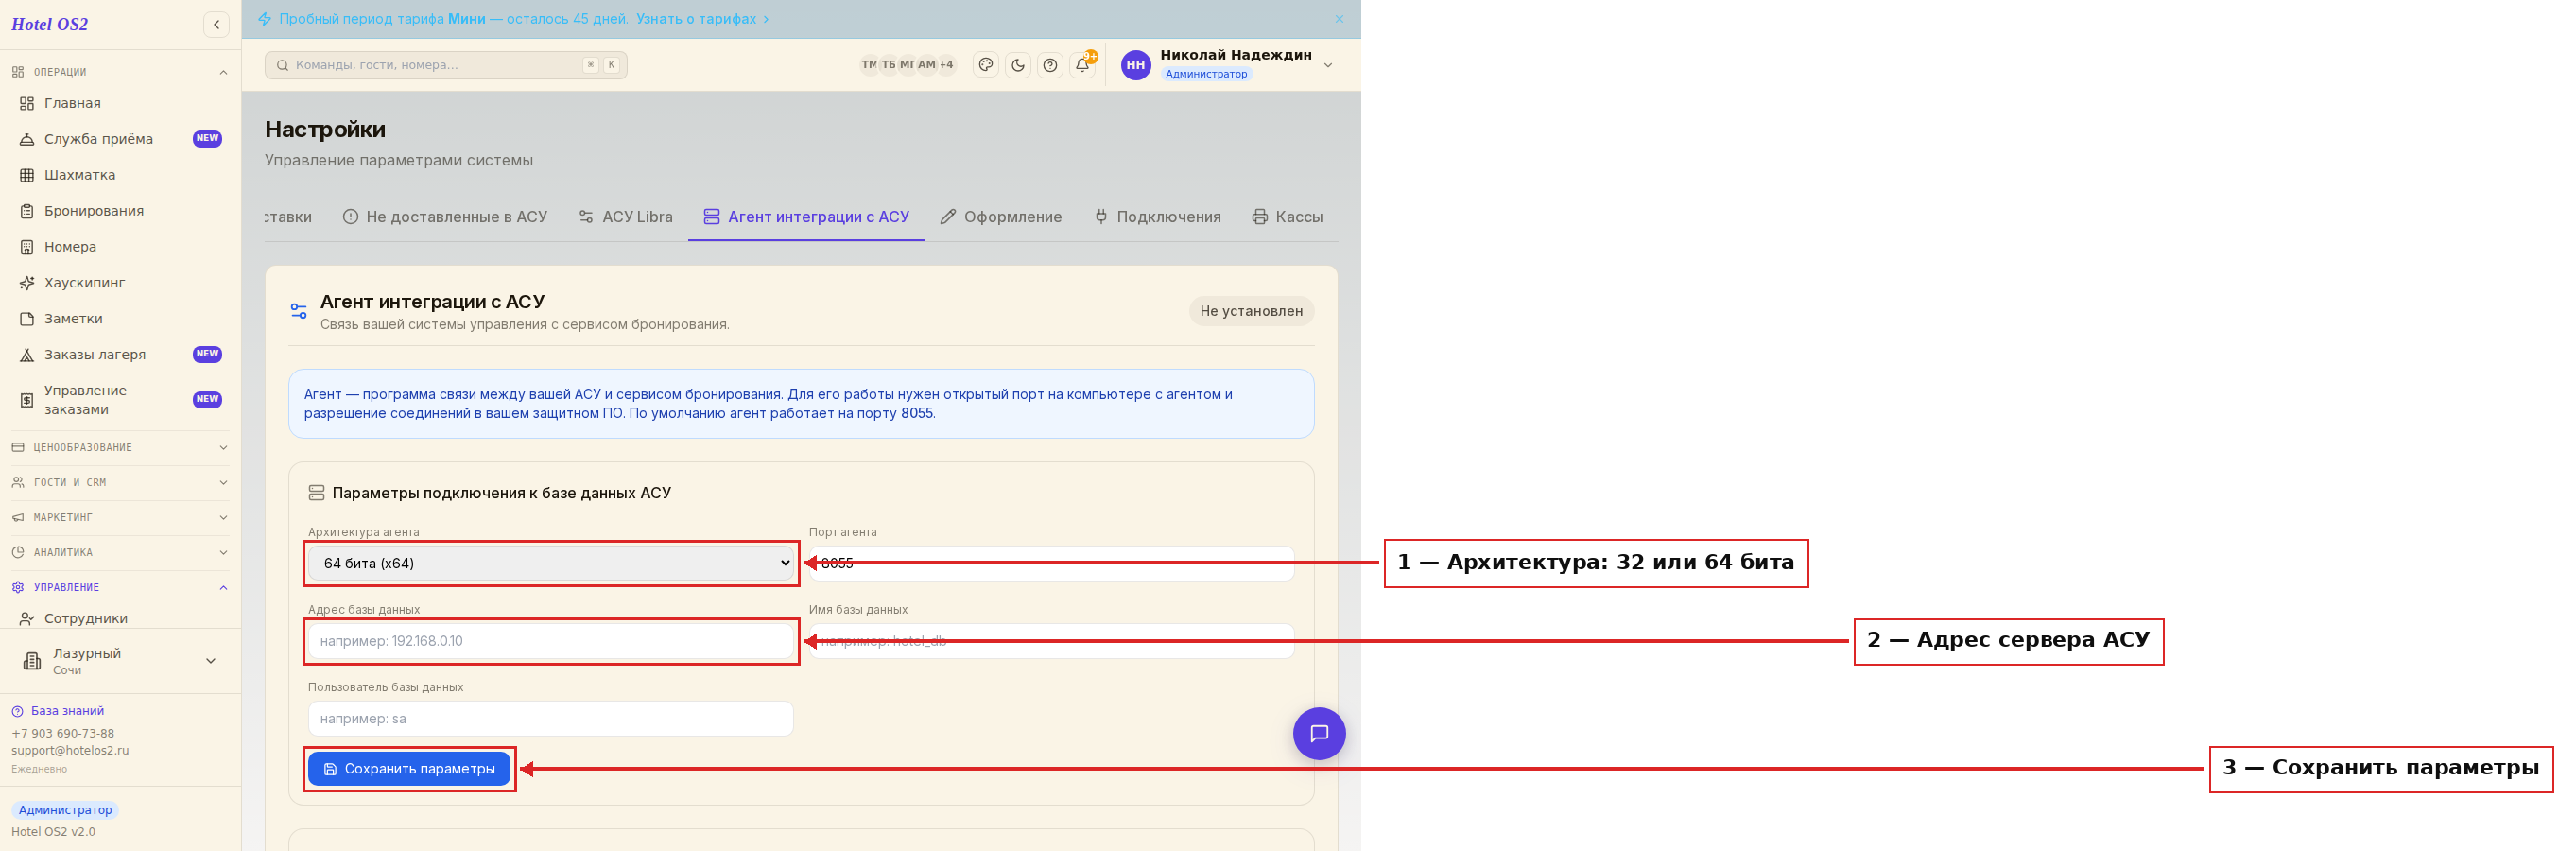Open Архитектура агента dropdown 64 бита
2576x851 pixels.
click(x=551, y=564)
